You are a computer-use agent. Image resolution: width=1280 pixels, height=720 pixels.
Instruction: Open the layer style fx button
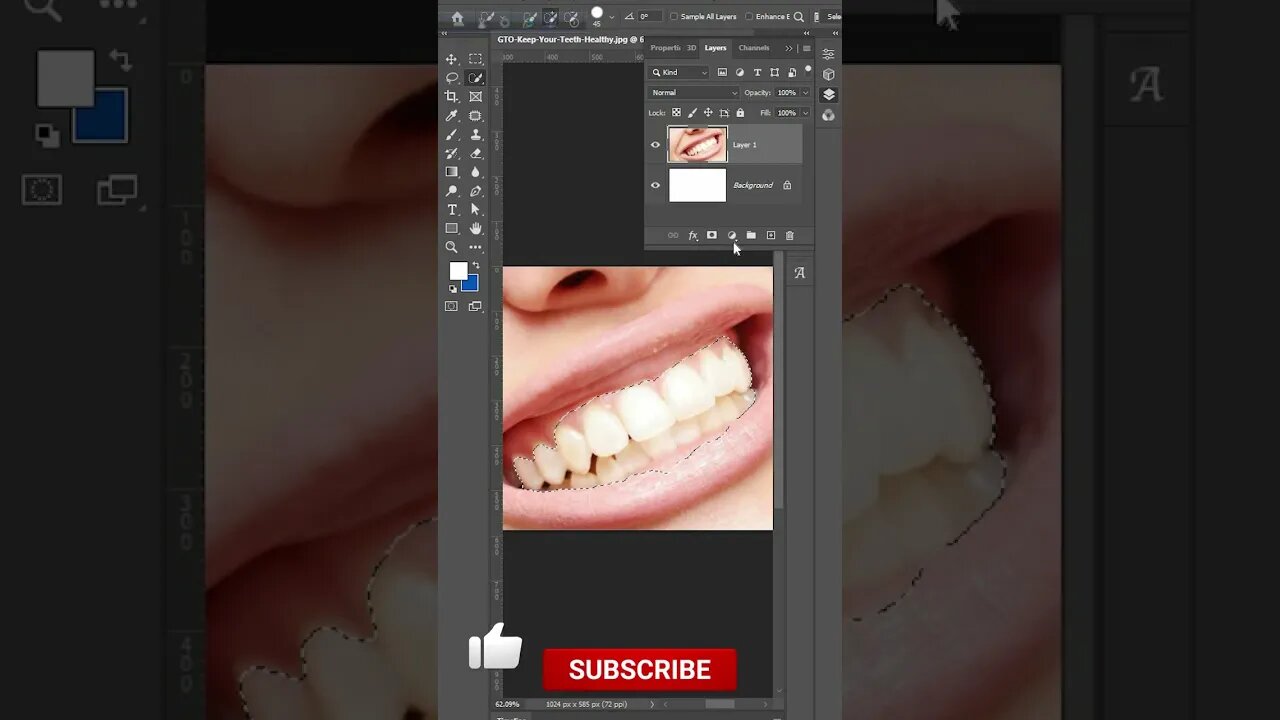click(x=692, y=236)
